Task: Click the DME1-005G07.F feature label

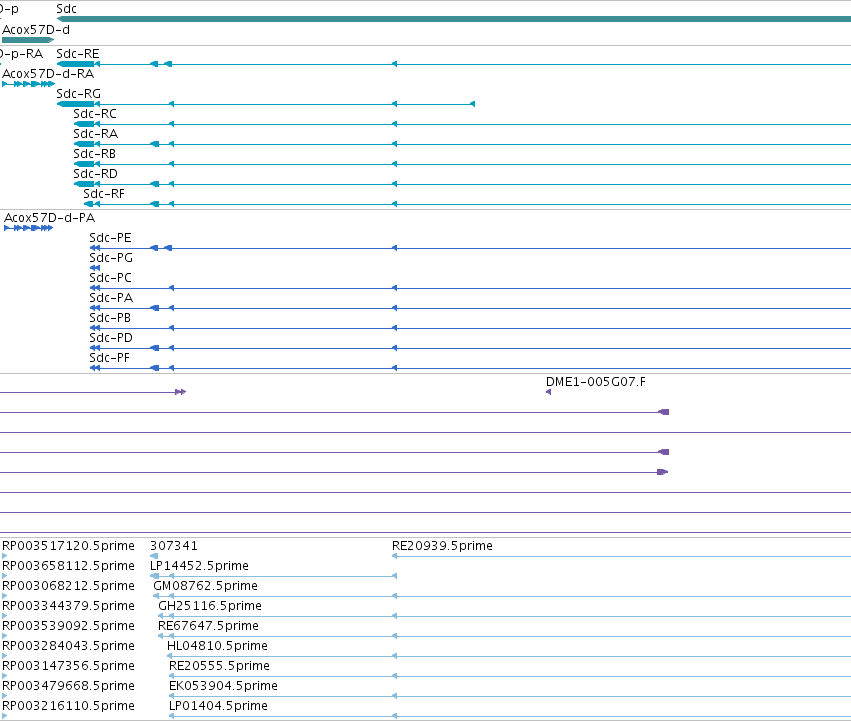Action: coord(596,382)
